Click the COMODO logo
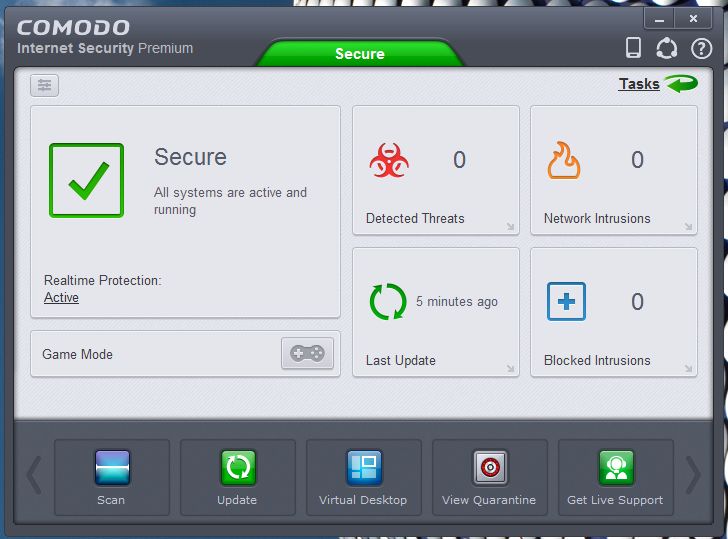This screenshot has width=728, height=539. coord(73,28)
